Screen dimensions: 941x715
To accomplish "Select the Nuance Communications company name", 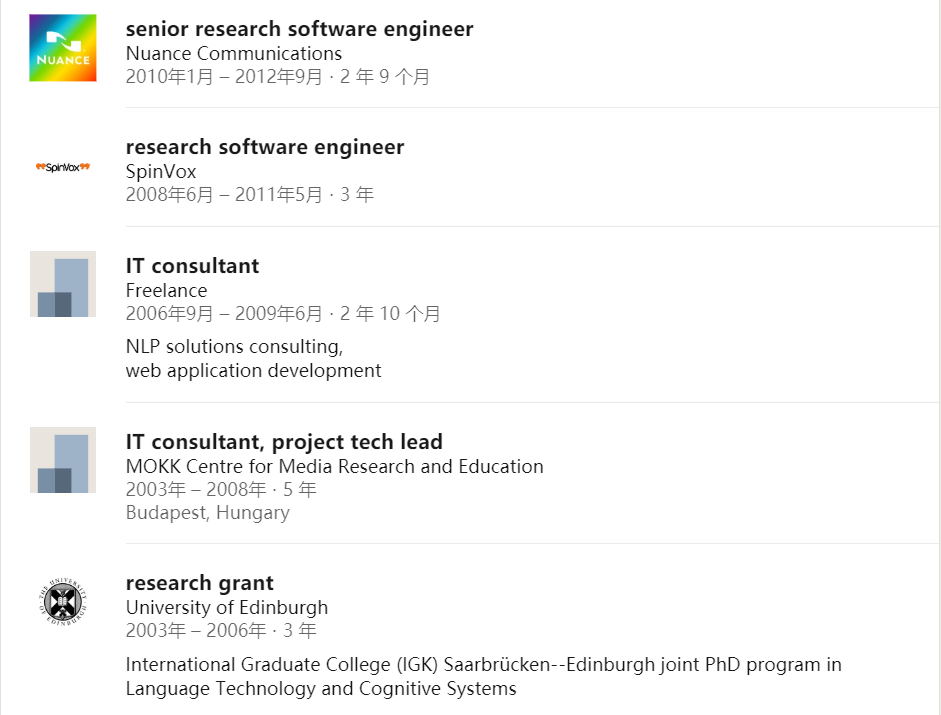I will 233,53.
